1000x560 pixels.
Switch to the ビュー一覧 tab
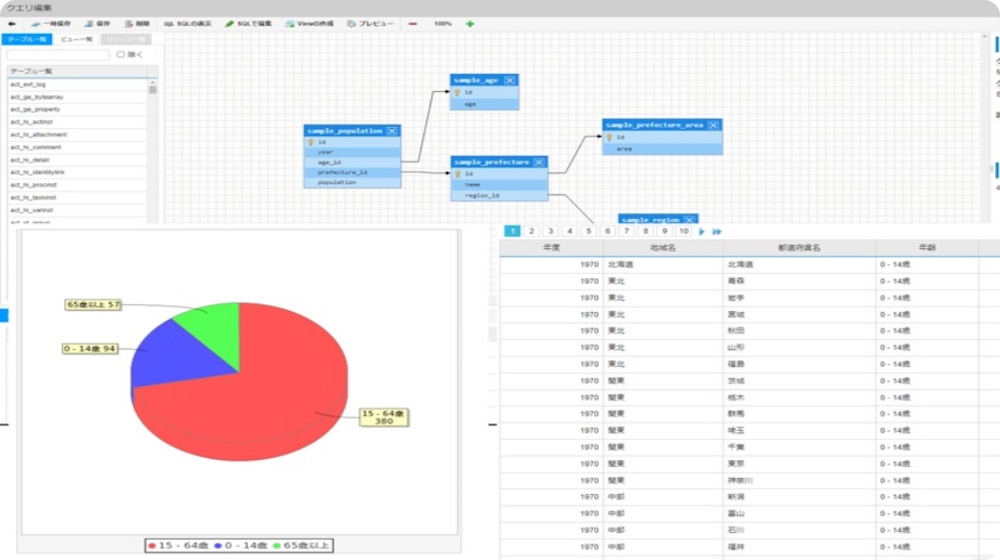[77, 40]
